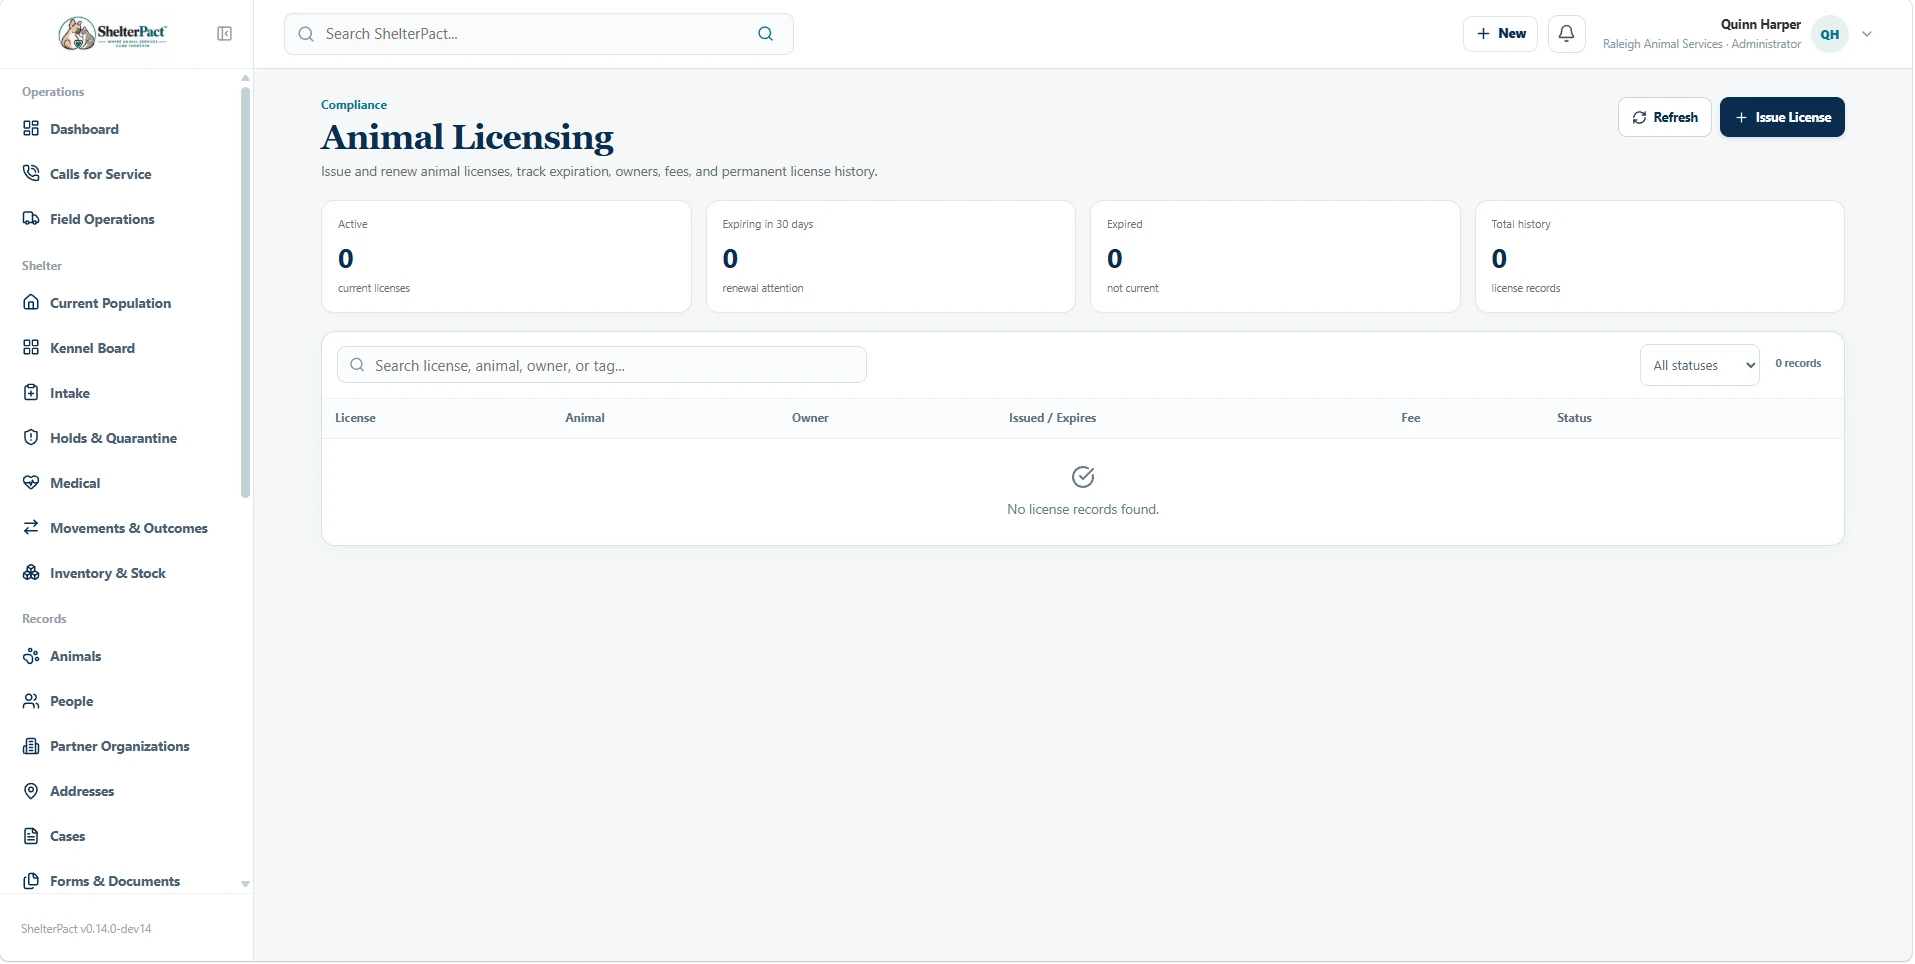Open notifications bell icon
The height and width of the screenshot is (964, 1915).
(1567, 34)
